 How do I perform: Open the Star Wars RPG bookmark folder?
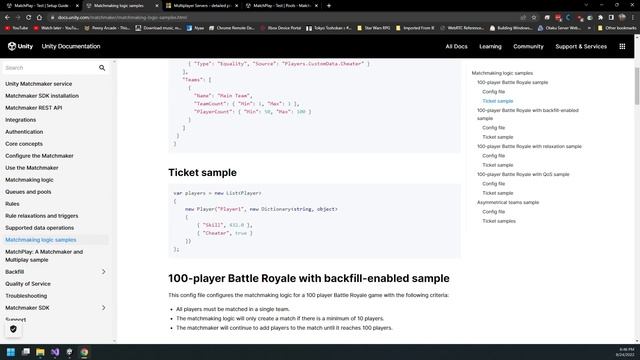click(373, 28)
